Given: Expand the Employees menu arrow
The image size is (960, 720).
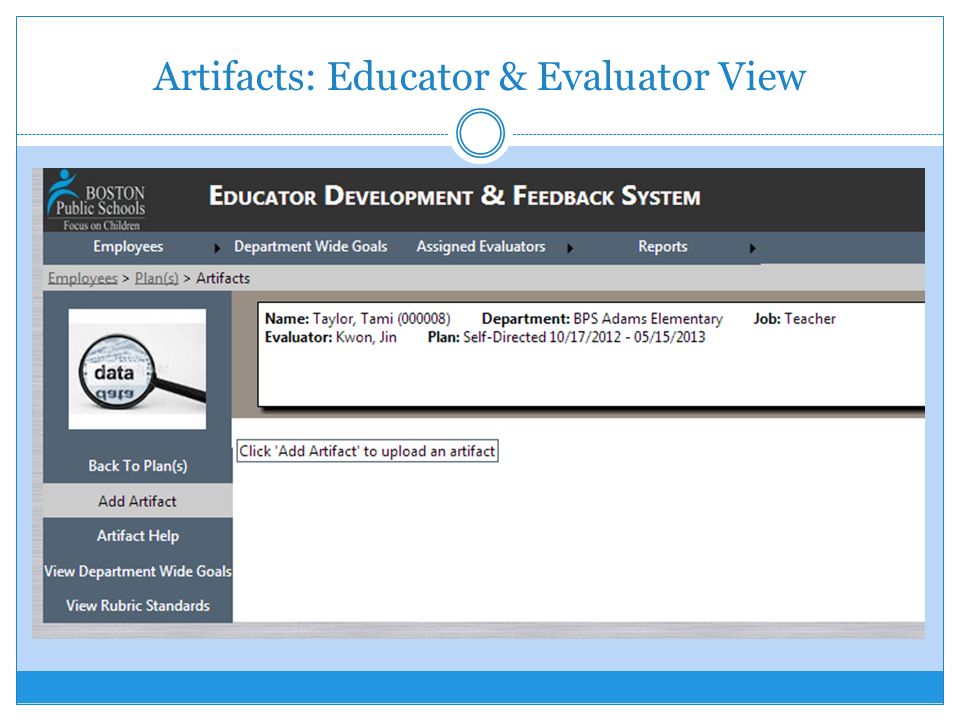Looking at the screenshot, I should coord(217,248).
